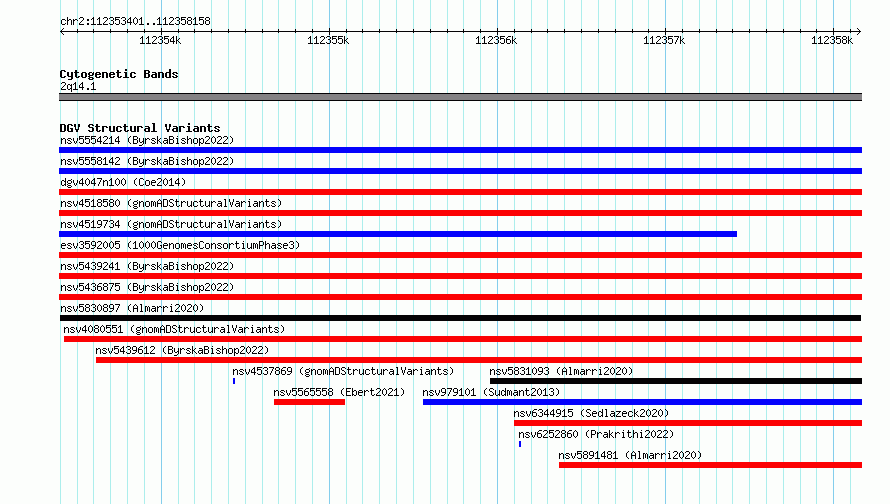Image resolution: width=890 pixels, height=504 pixels.
Task: Click the chr2:112353401..112358158 coordinate label
Action: coord(135,21)
